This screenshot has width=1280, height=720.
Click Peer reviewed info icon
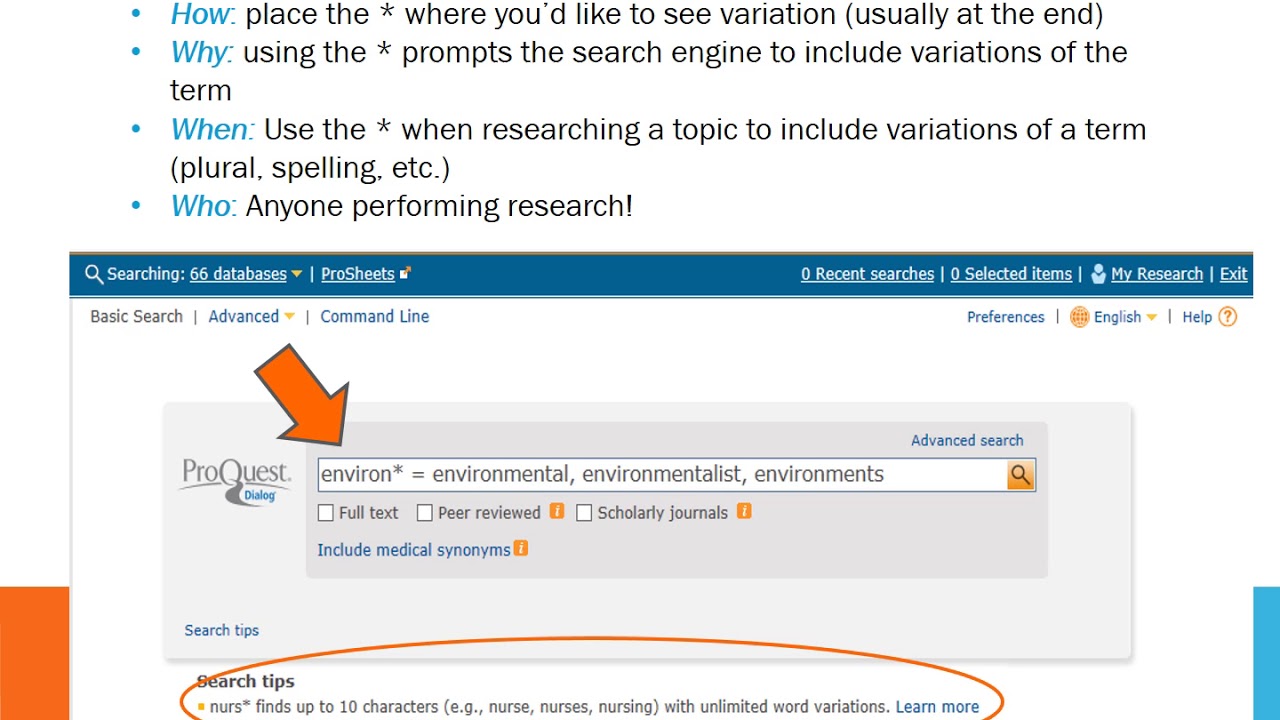click(557, 512)
